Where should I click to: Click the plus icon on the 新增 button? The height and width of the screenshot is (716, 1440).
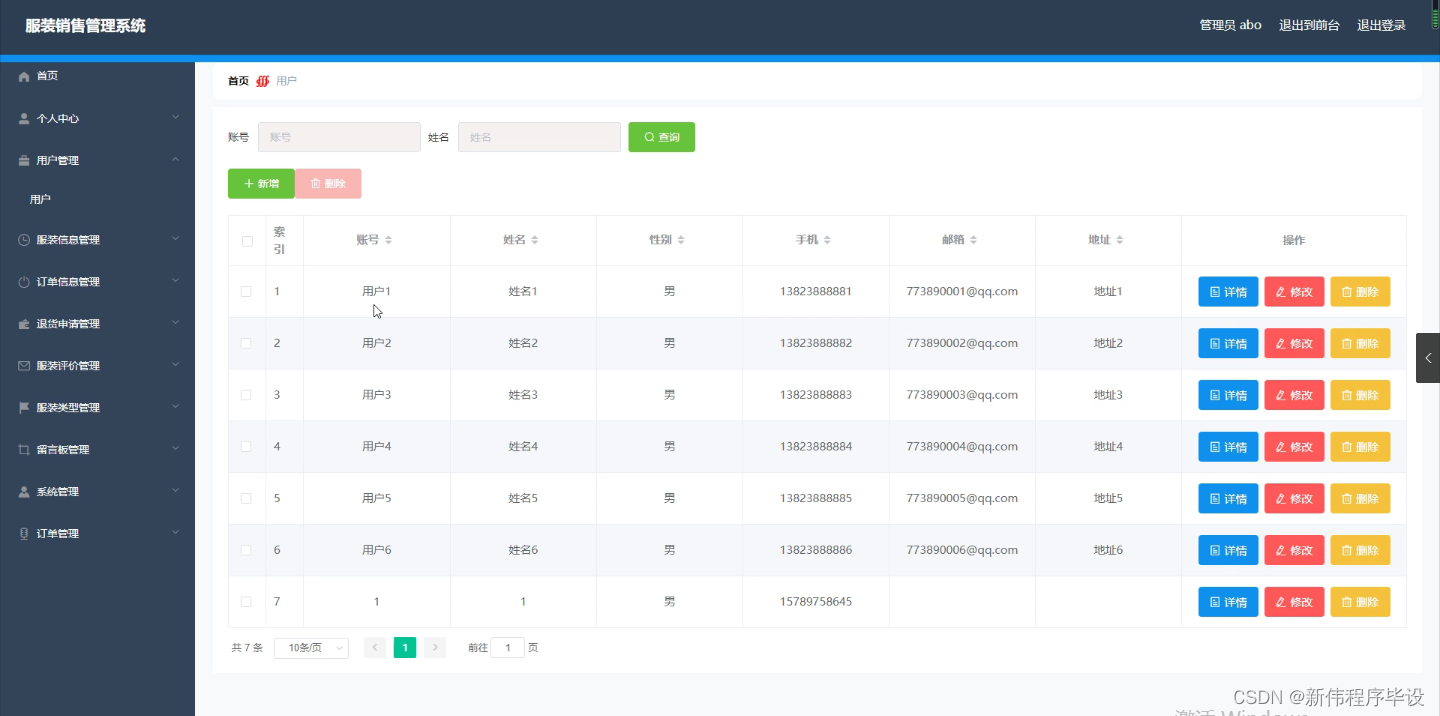click(x=249, y=183)
